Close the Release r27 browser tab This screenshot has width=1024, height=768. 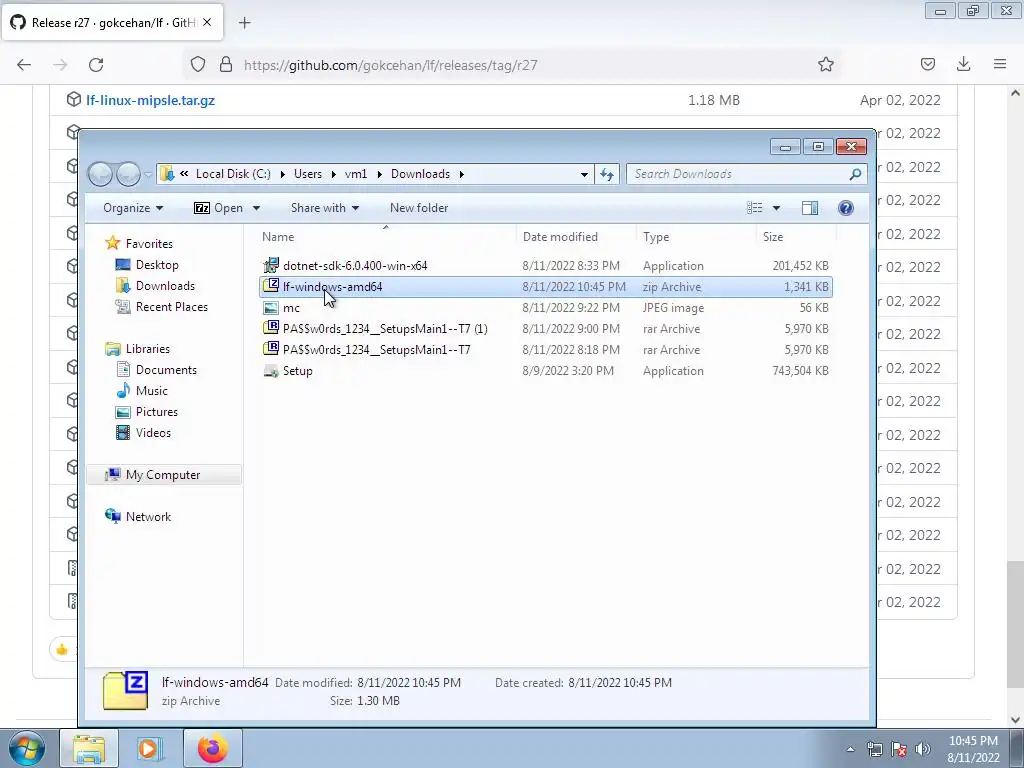pos(207,22)
